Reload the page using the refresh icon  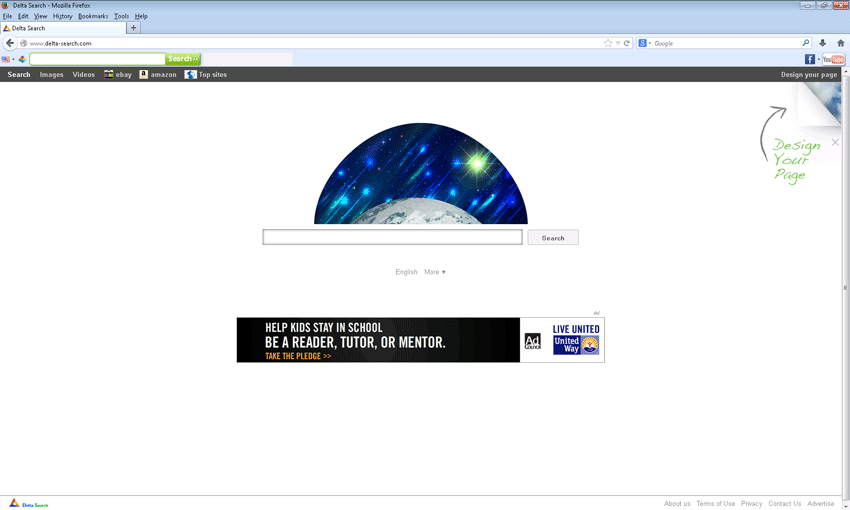(x=627, y=43)
